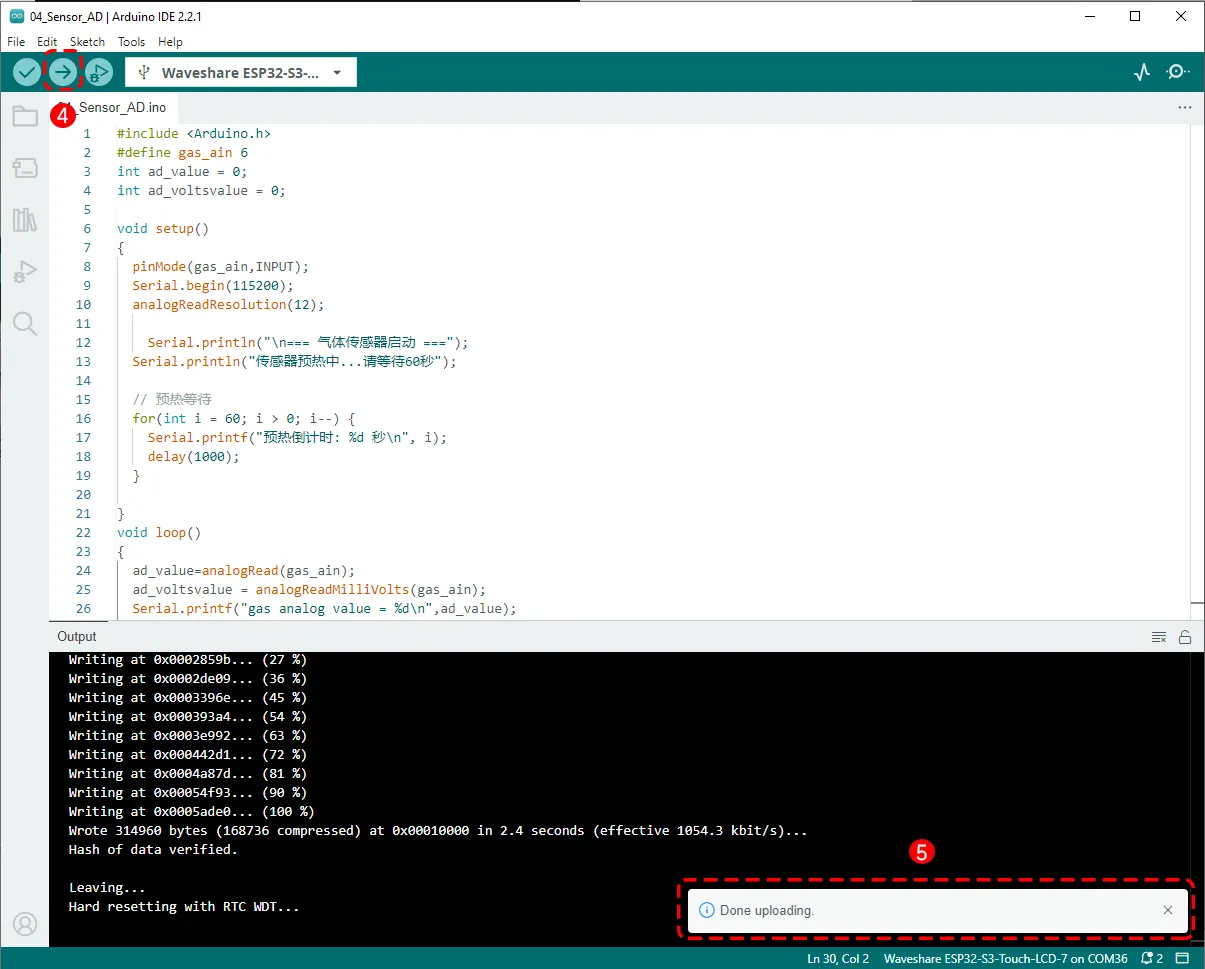Open Search panel in sidebar
This screenshot has width=1205, height=969.
click(x=25, y=323)
